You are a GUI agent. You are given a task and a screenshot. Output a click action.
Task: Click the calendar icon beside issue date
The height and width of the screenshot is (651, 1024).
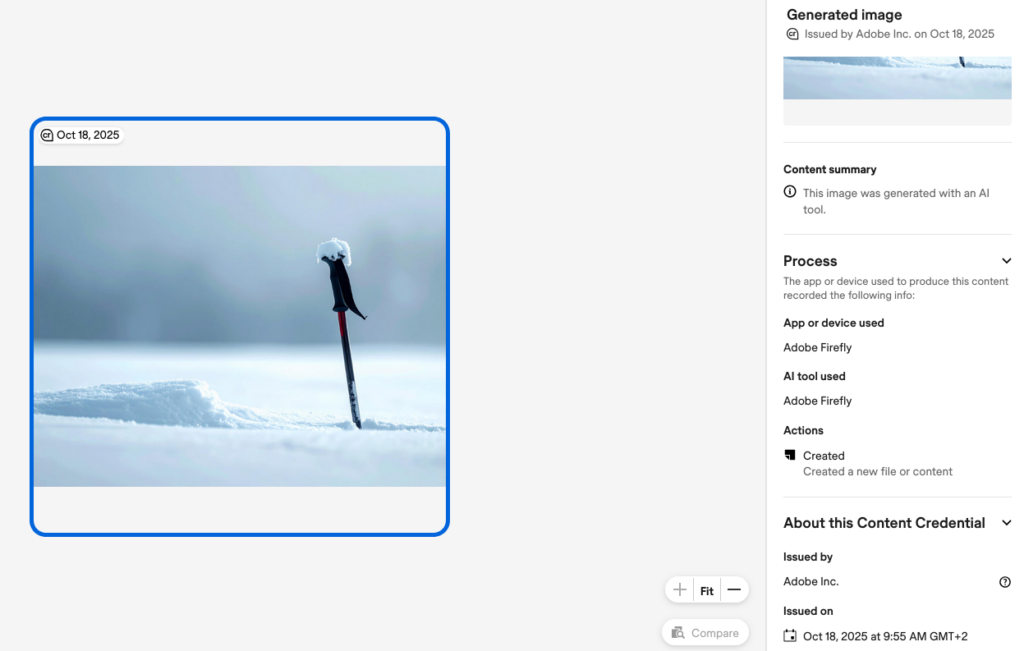click(x=790, y=636)
